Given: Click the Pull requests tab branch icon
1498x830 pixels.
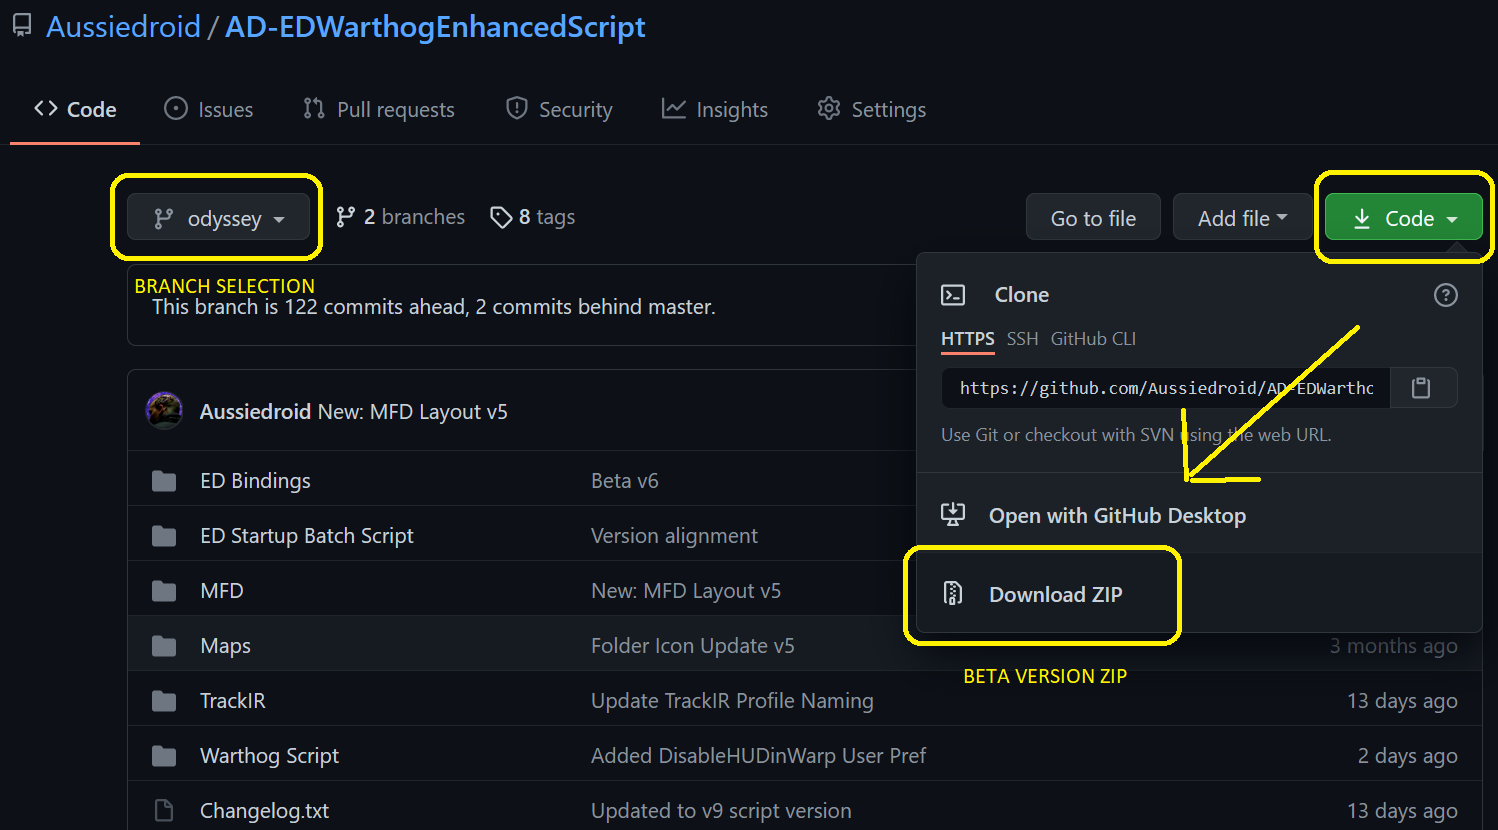Looking at the screenshot, I should 314,108.
